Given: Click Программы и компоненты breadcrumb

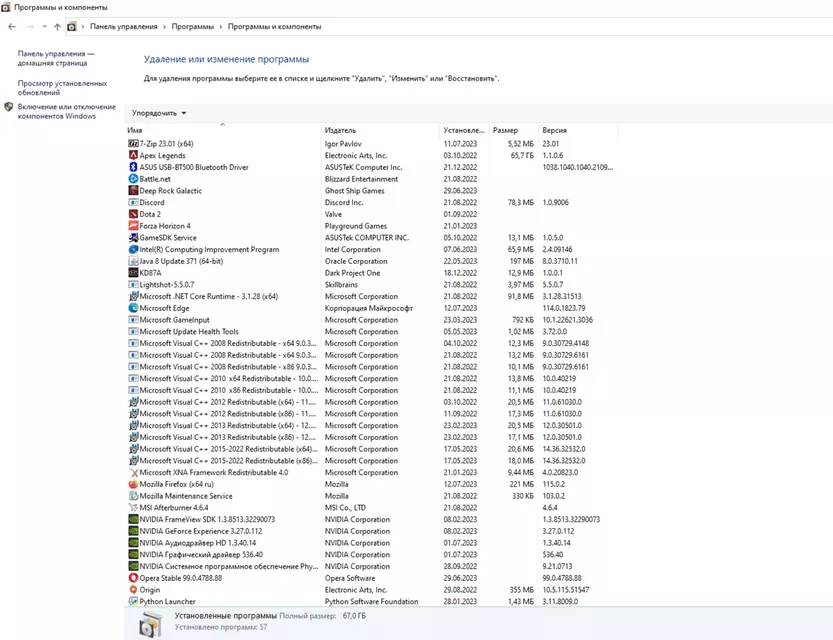Looking at the screenshot, I should pyautogui.click(x=274, y=27).
